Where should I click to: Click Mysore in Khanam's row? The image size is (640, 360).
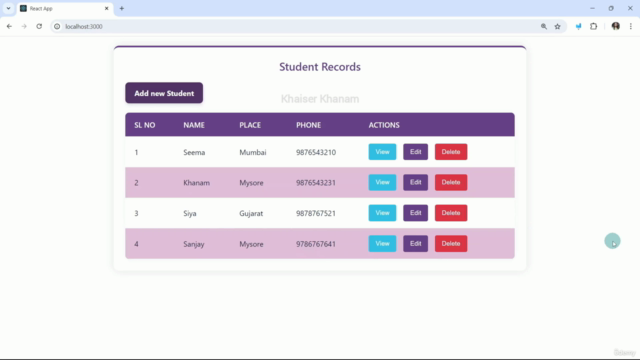251,183
